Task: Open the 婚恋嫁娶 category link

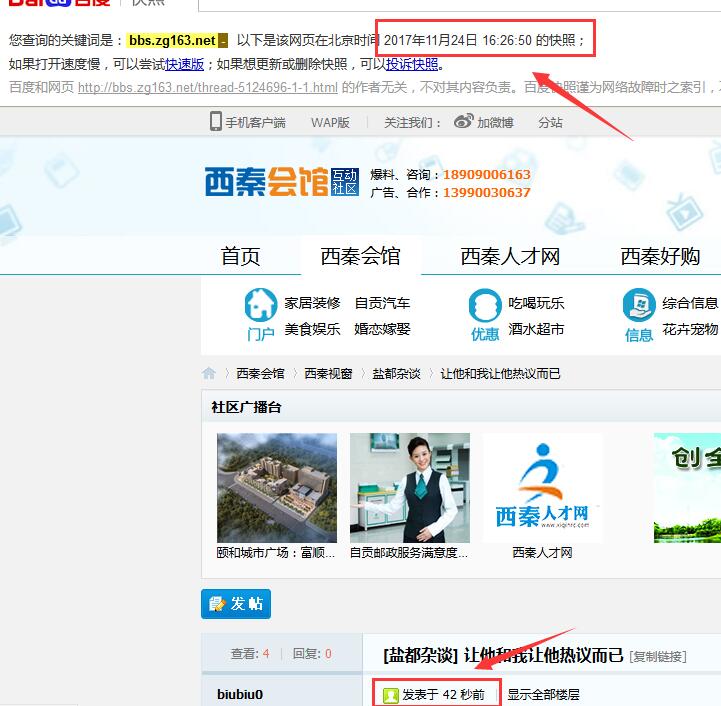Action: pos(382,329)
